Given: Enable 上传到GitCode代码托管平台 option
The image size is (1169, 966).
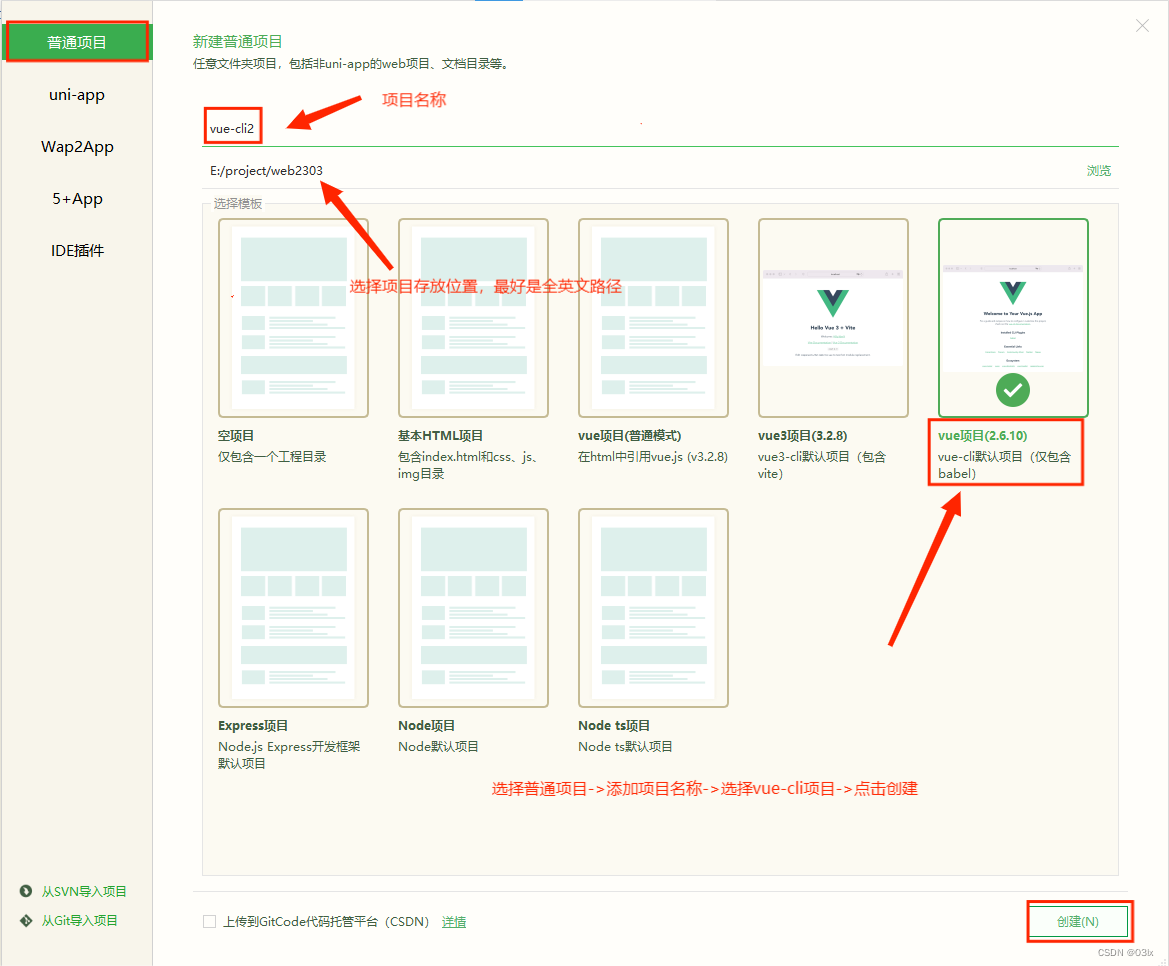Looking at the screenshot, I should [211, 921].
